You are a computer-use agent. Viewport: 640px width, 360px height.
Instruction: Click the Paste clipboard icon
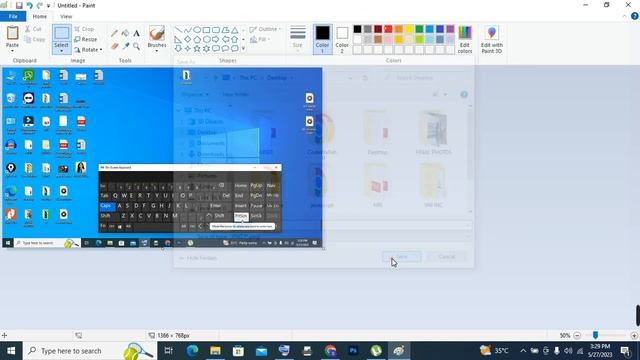click(x=12, y=33)
